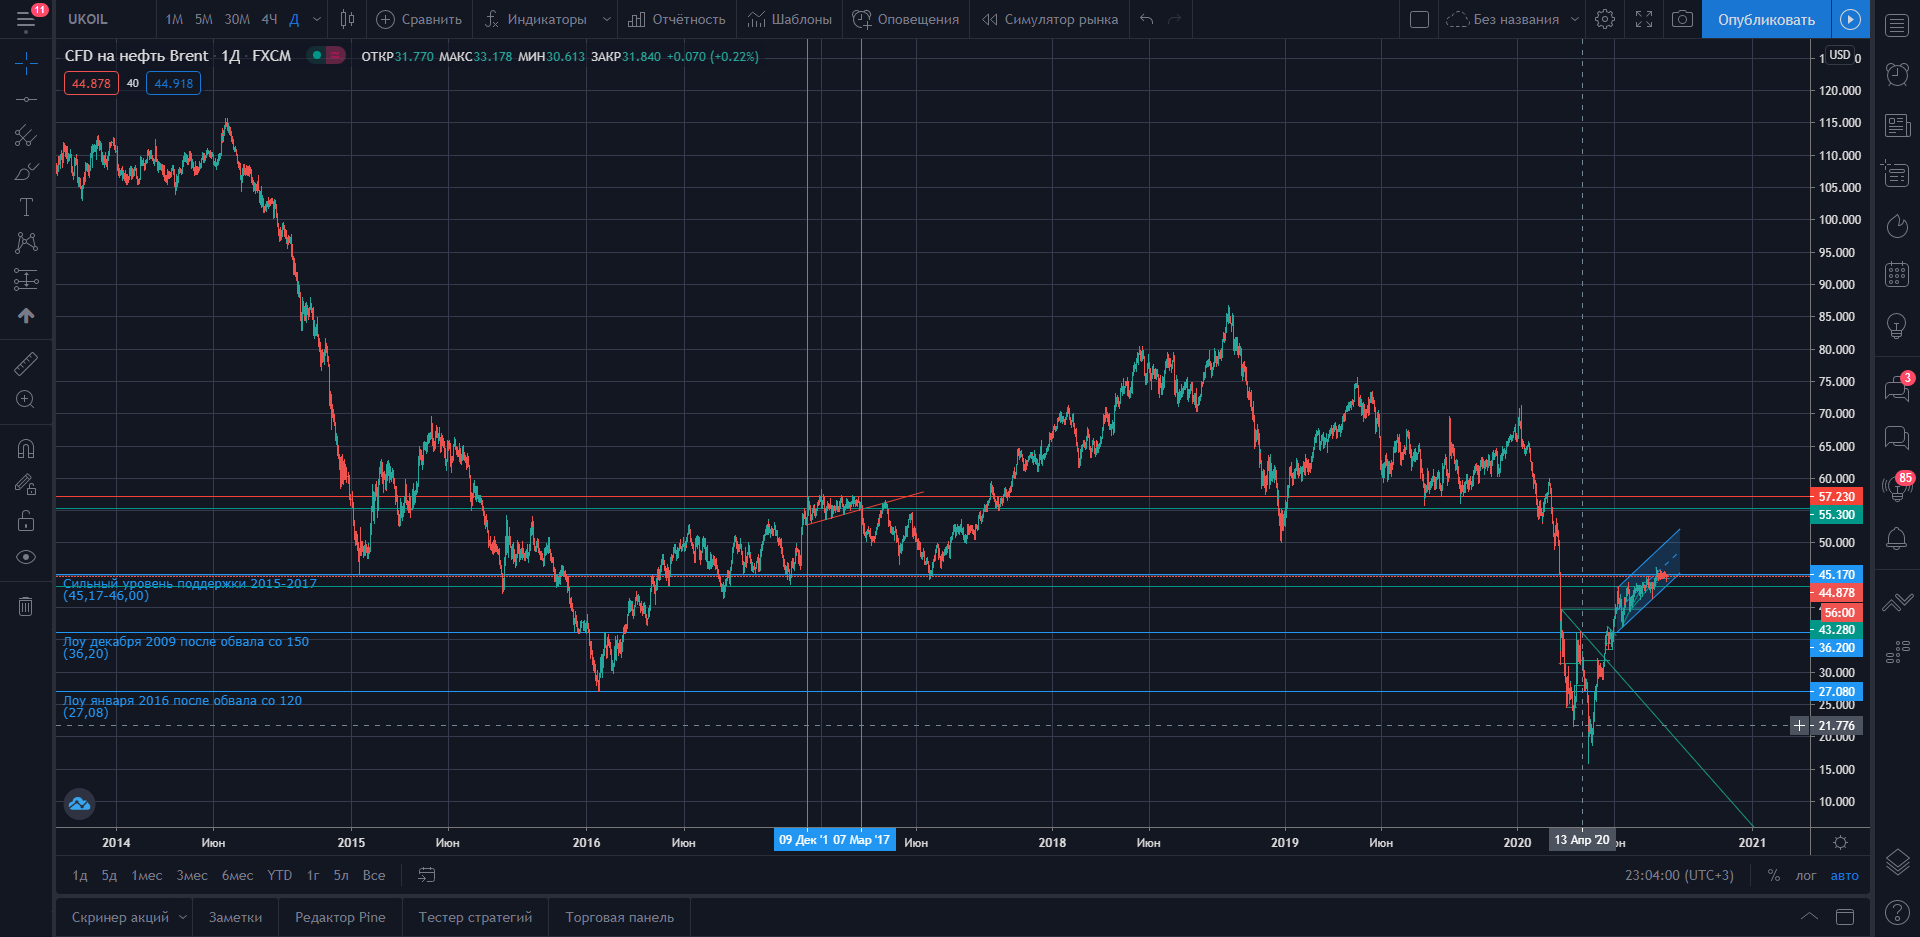Open the Тестер стратегий tab

tap(475, 917)
